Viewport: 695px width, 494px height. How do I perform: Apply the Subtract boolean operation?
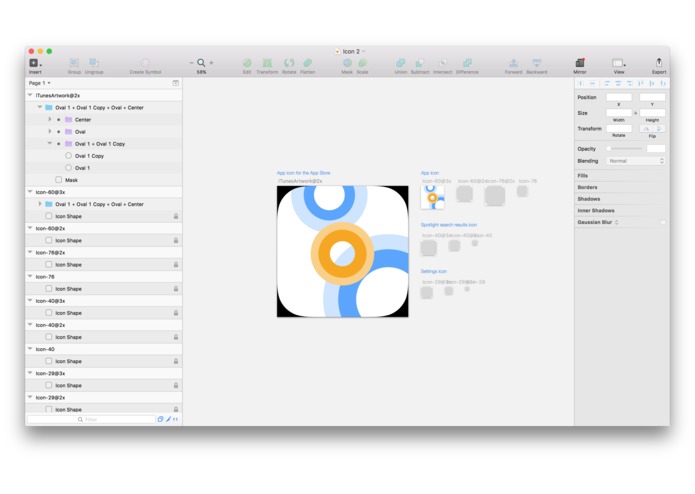[420, 63]
